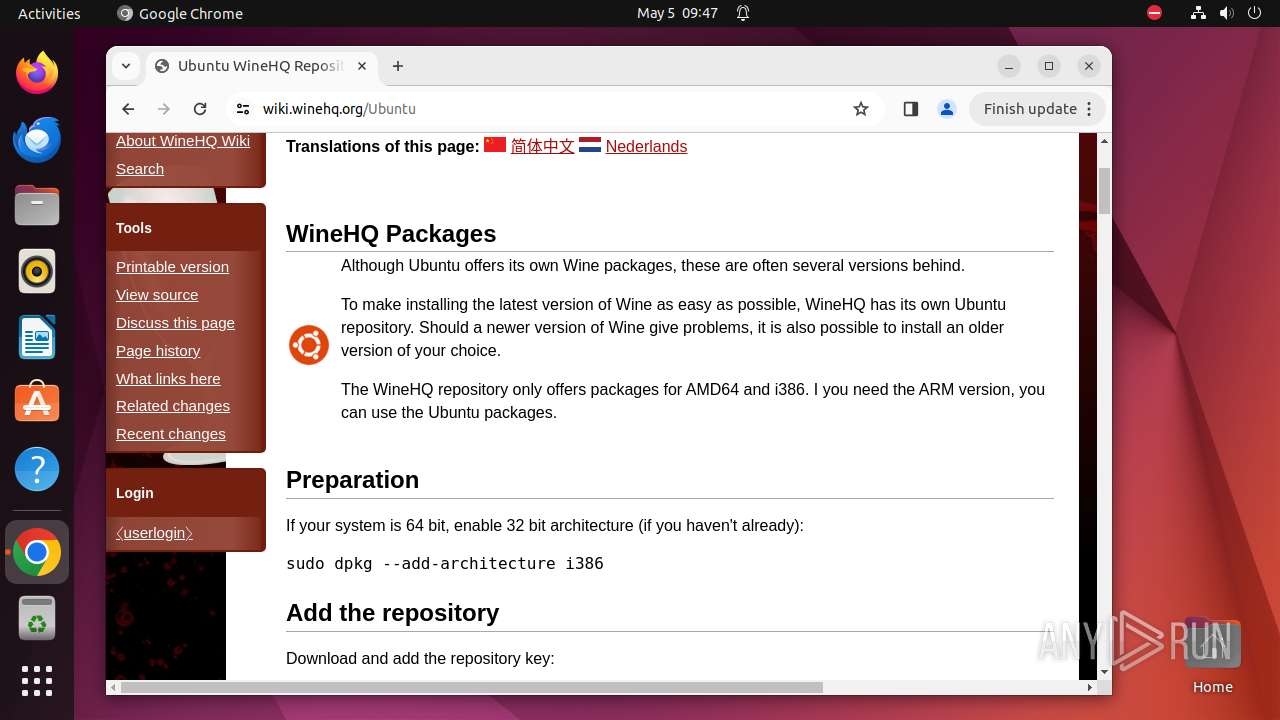Click the Ubuntu logo image

[x=309, y=345]
